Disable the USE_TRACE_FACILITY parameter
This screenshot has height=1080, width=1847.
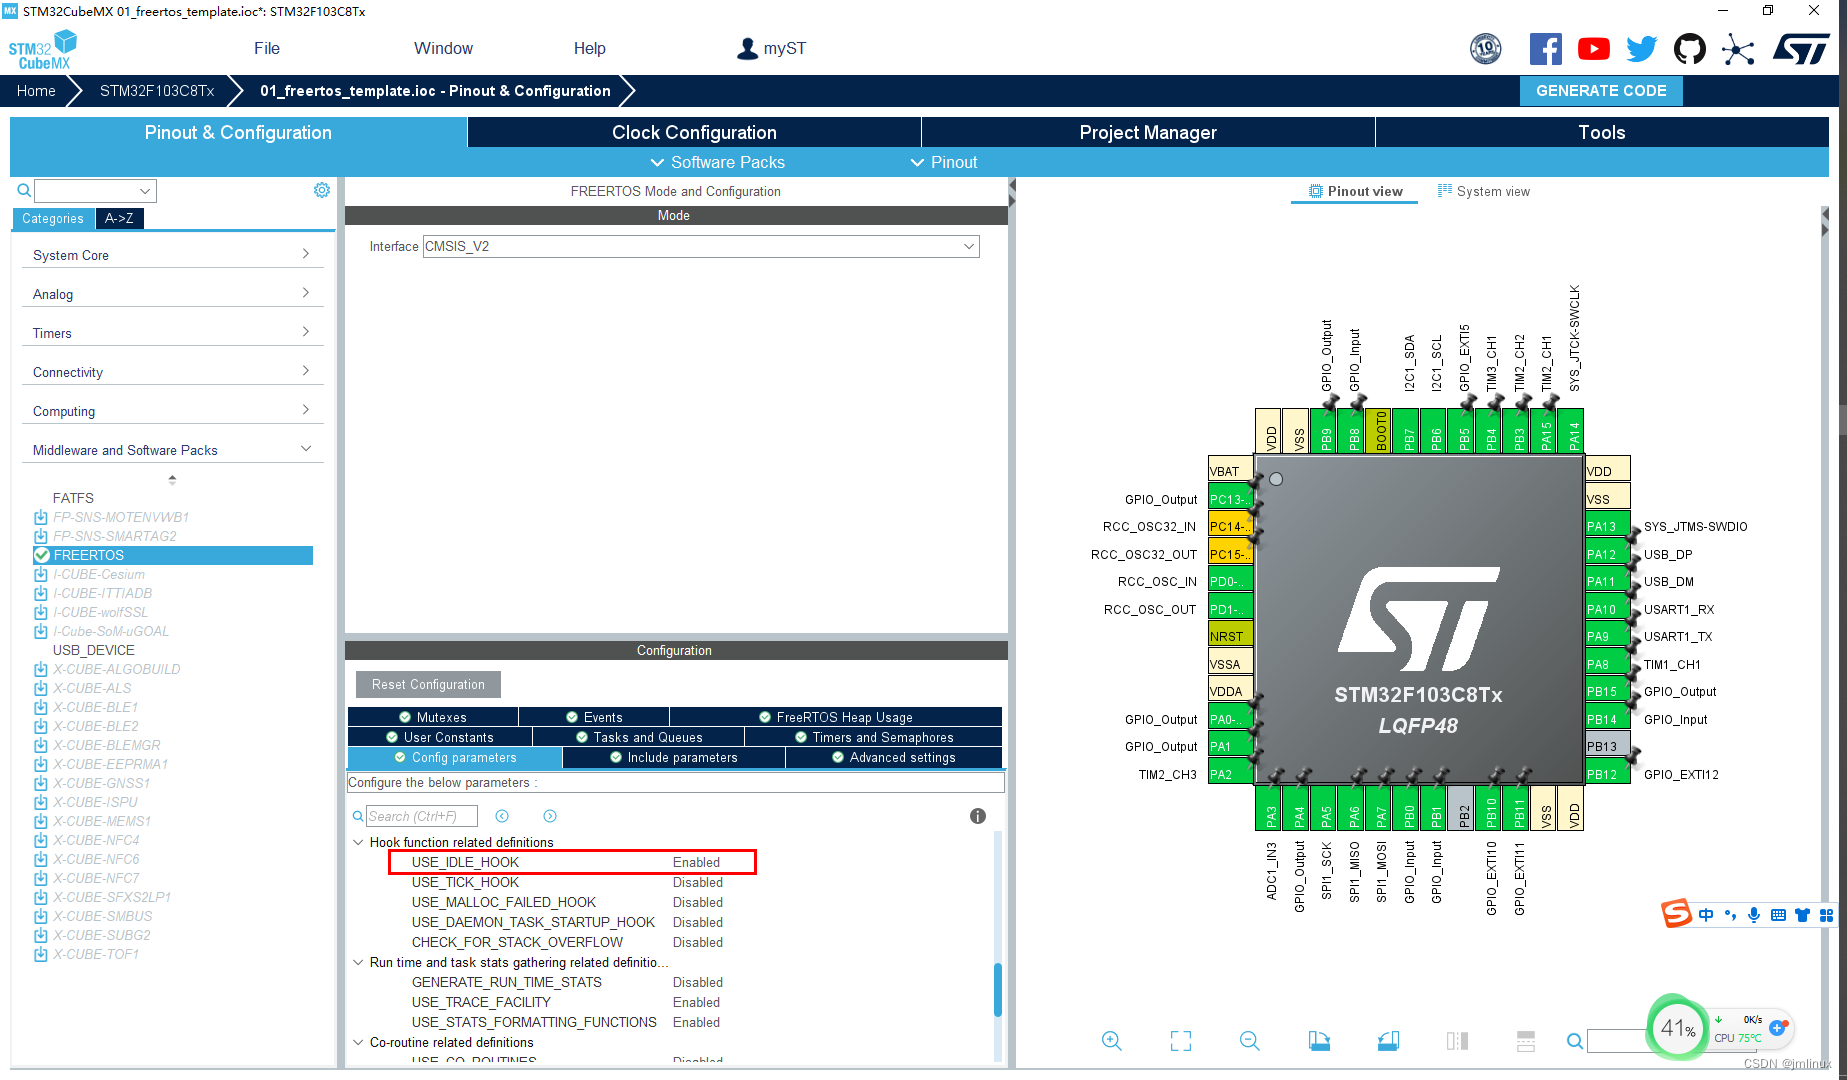(x=696, y=1002)
